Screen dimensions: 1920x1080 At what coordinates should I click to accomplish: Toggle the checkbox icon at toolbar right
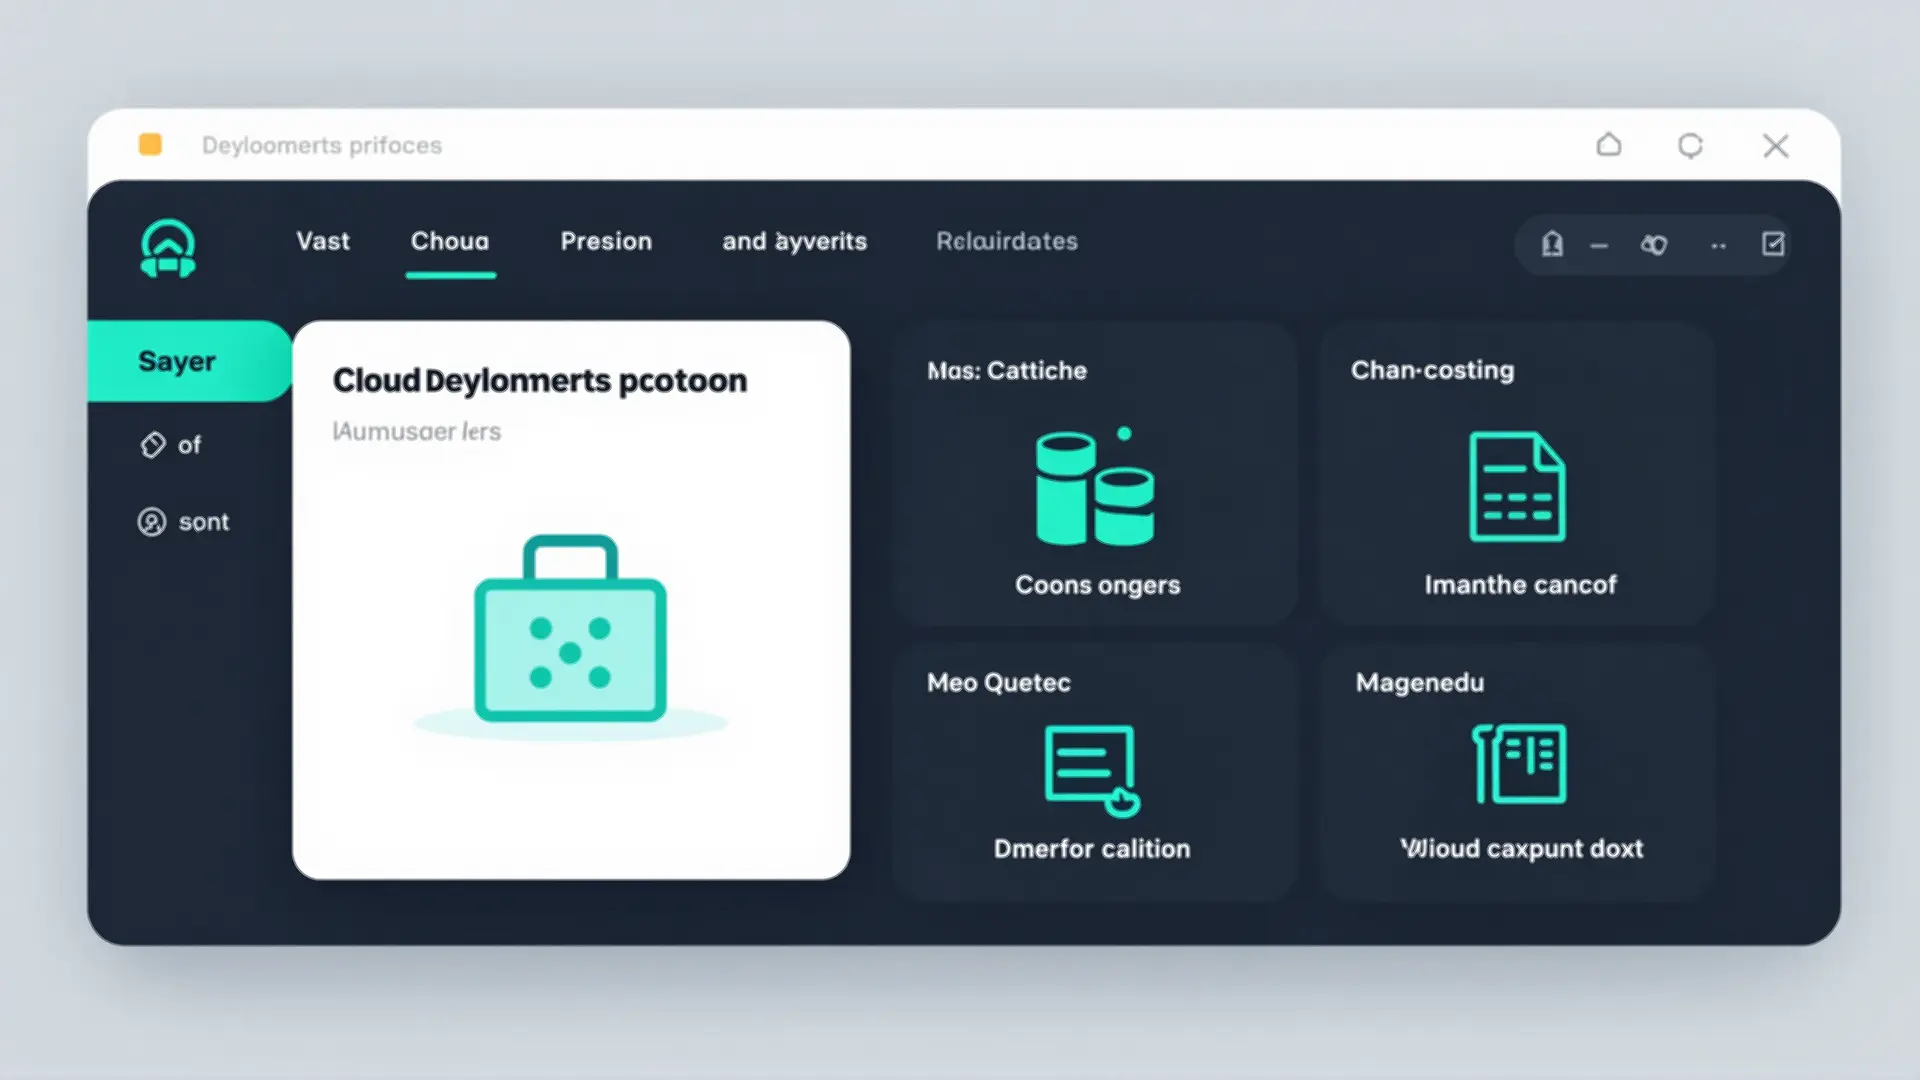1773,243
